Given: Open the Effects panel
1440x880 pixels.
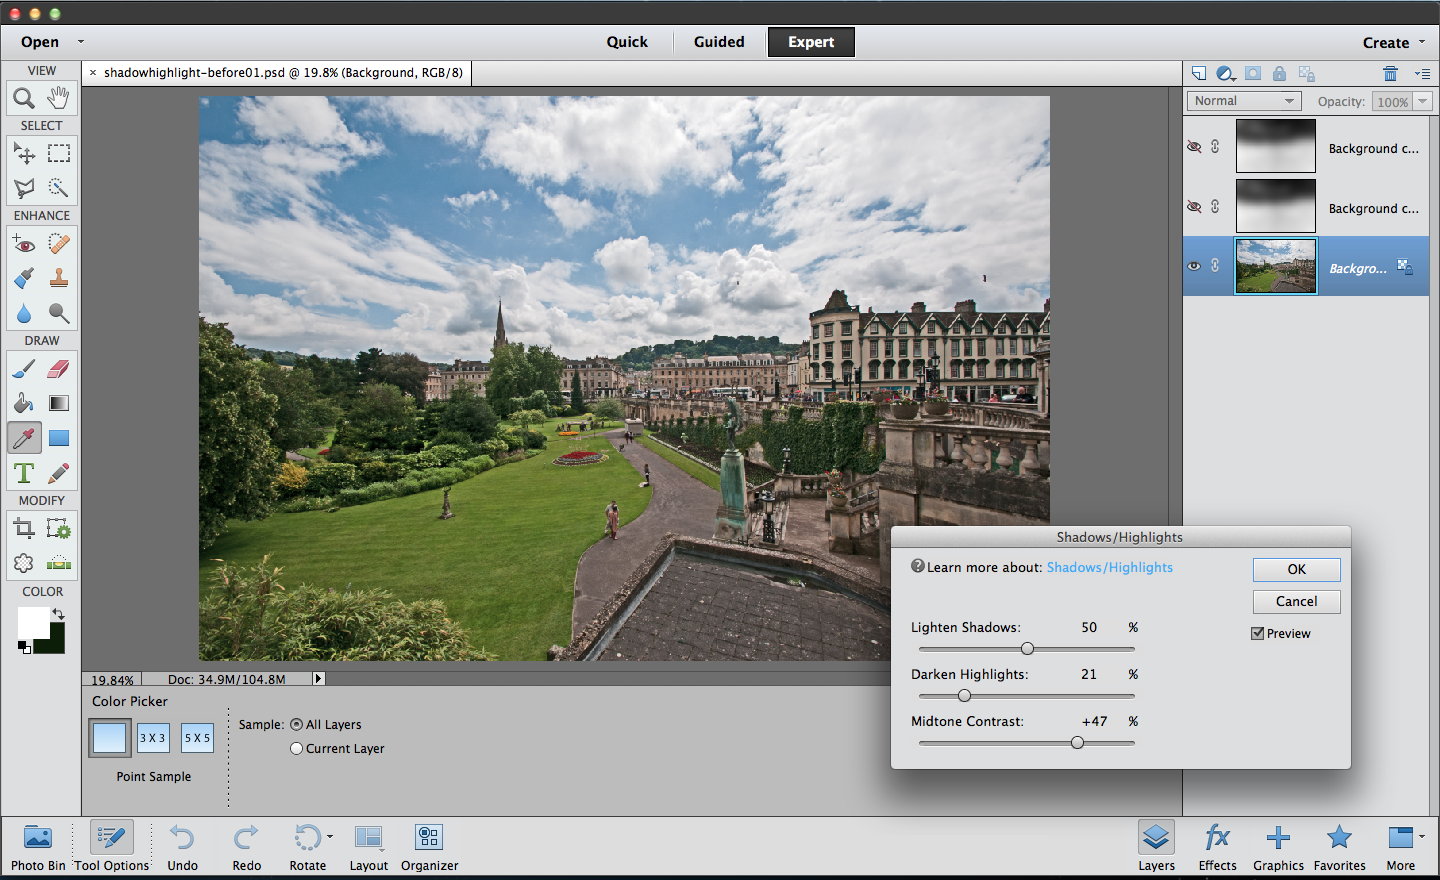Looking at the screenshot, I should pyautogui.click(x=1217, y=845).
